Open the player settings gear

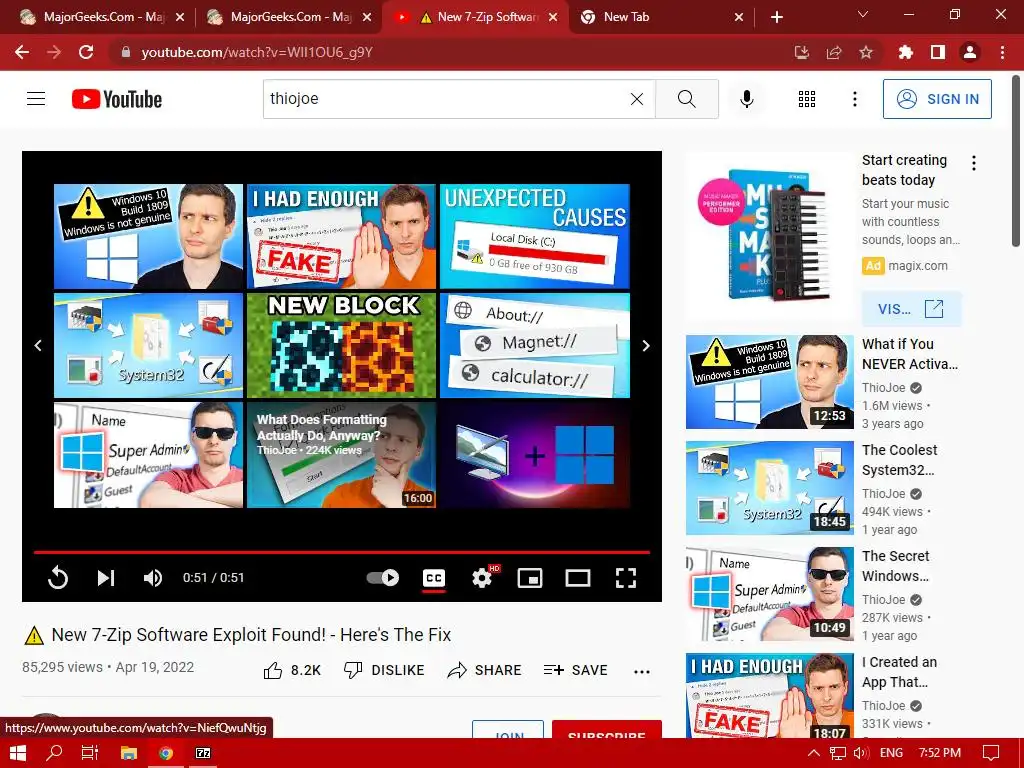pyautogui.click(x=482, y=577)
